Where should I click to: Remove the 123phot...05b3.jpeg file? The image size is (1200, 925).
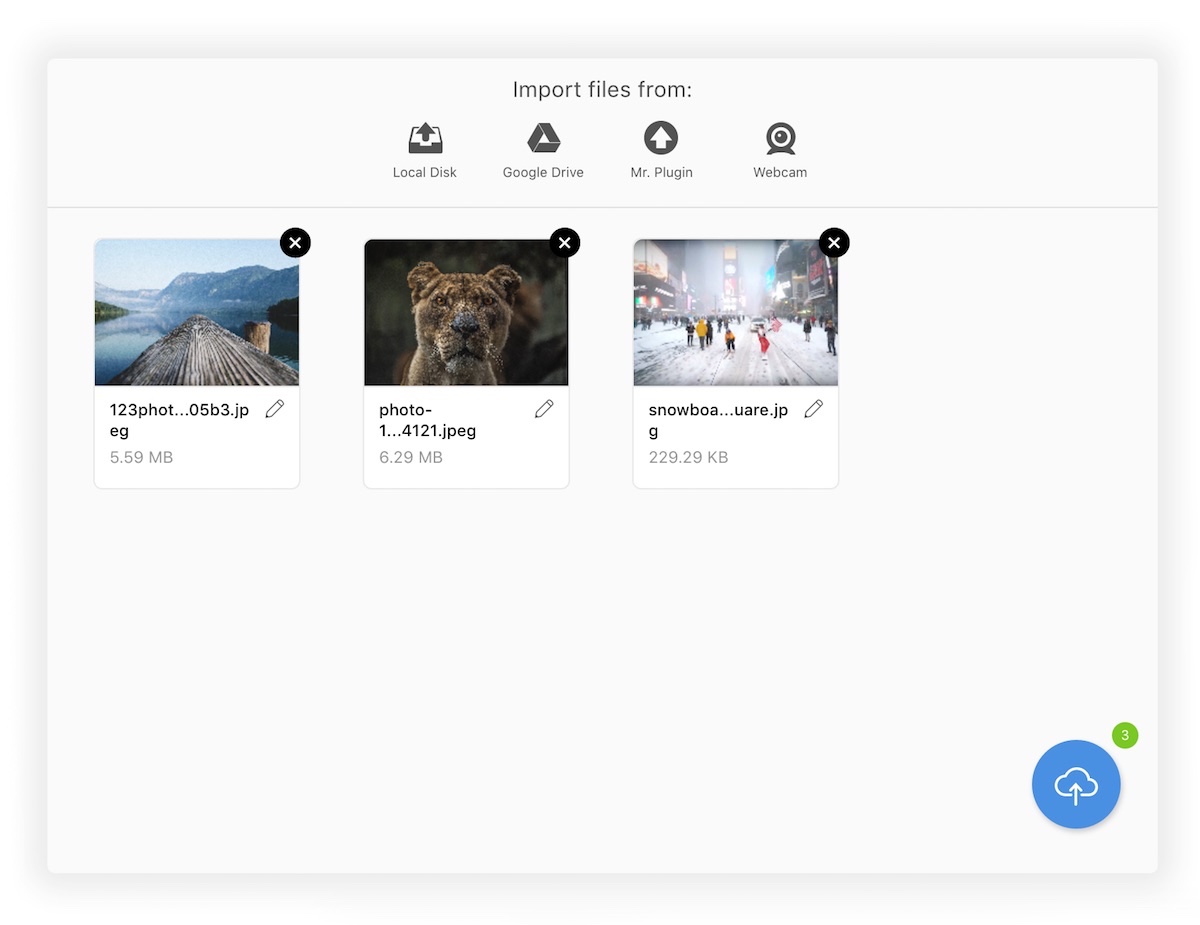(295, 242)
